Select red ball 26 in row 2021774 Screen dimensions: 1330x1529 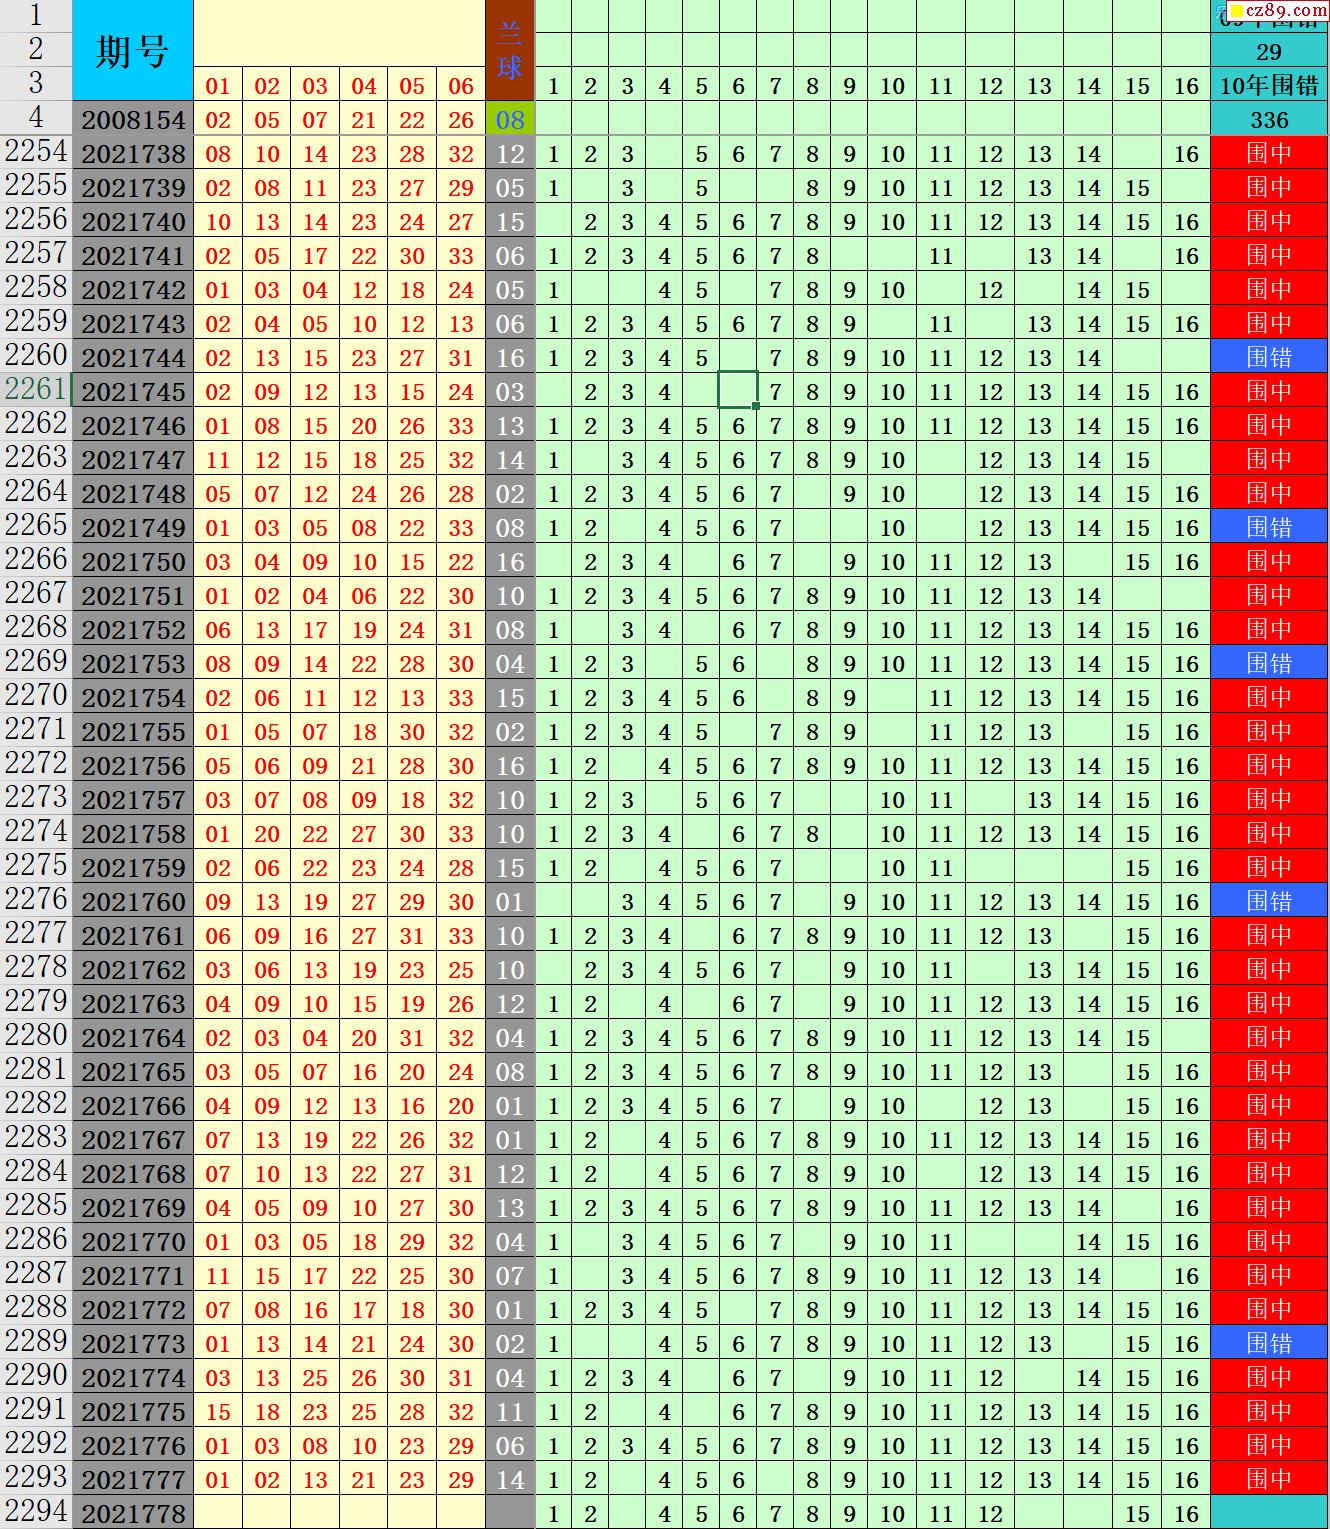(x=364, y=1377)
